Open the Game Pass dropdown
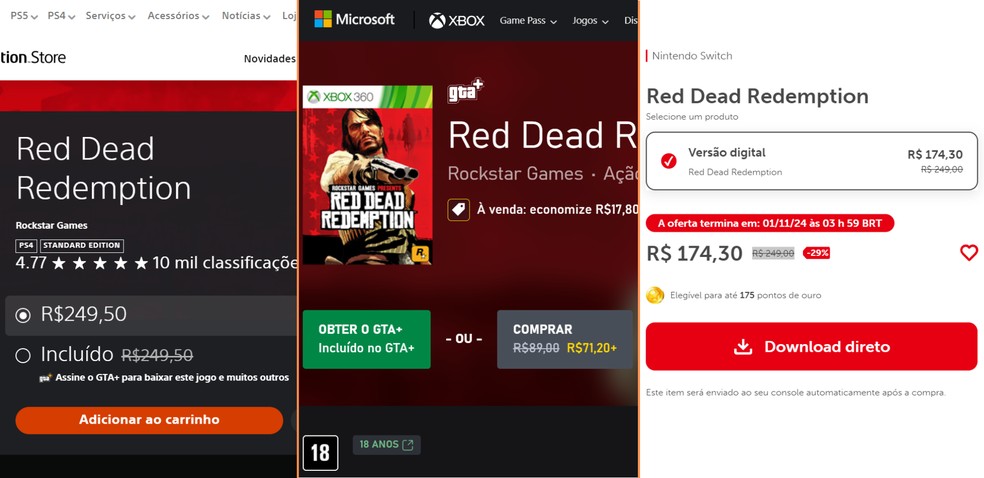984x478 pixels. (x=528, y=20)
